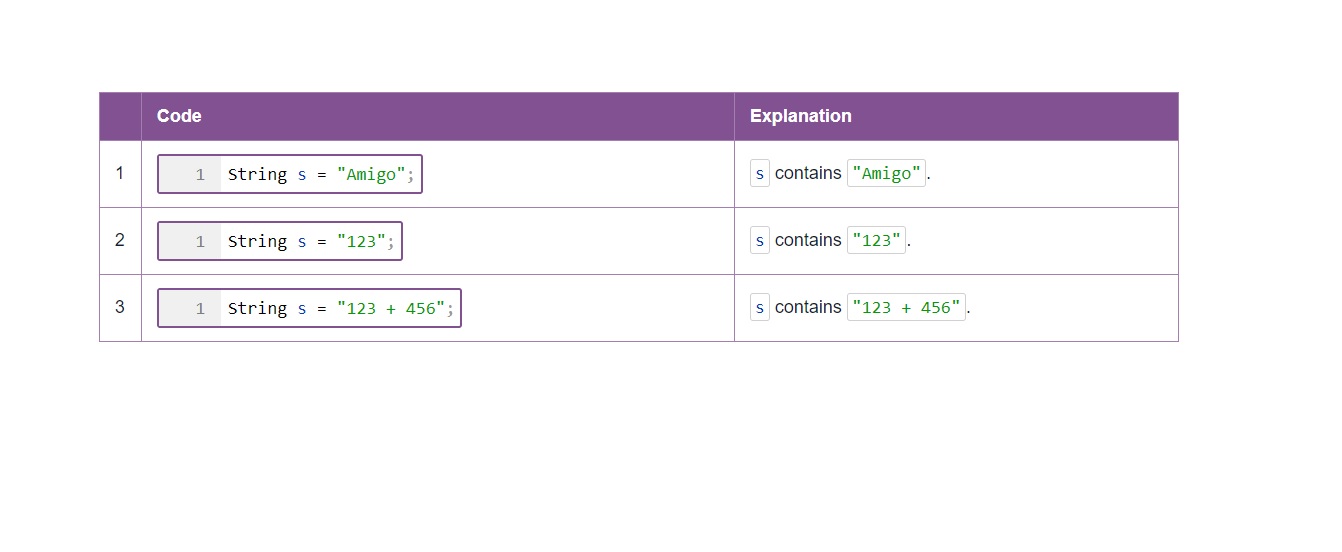Screen dimensions: 1342x552
Task: Select row number 3 in the table
Action: click(x=120, y=307)
